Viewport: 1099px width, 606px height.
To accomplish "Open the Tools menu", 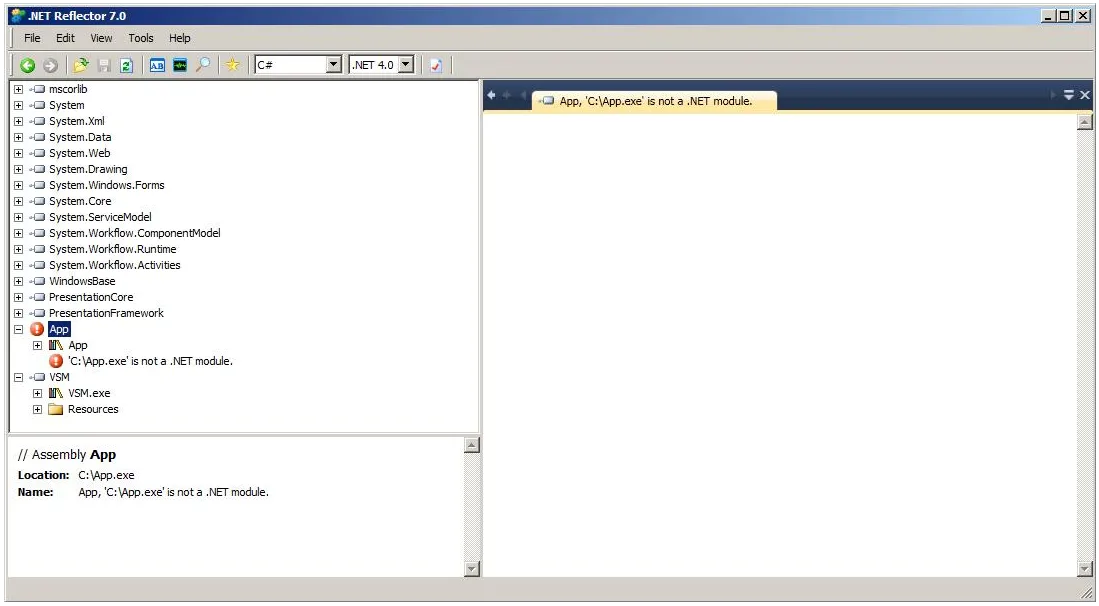I will [141, 38].
